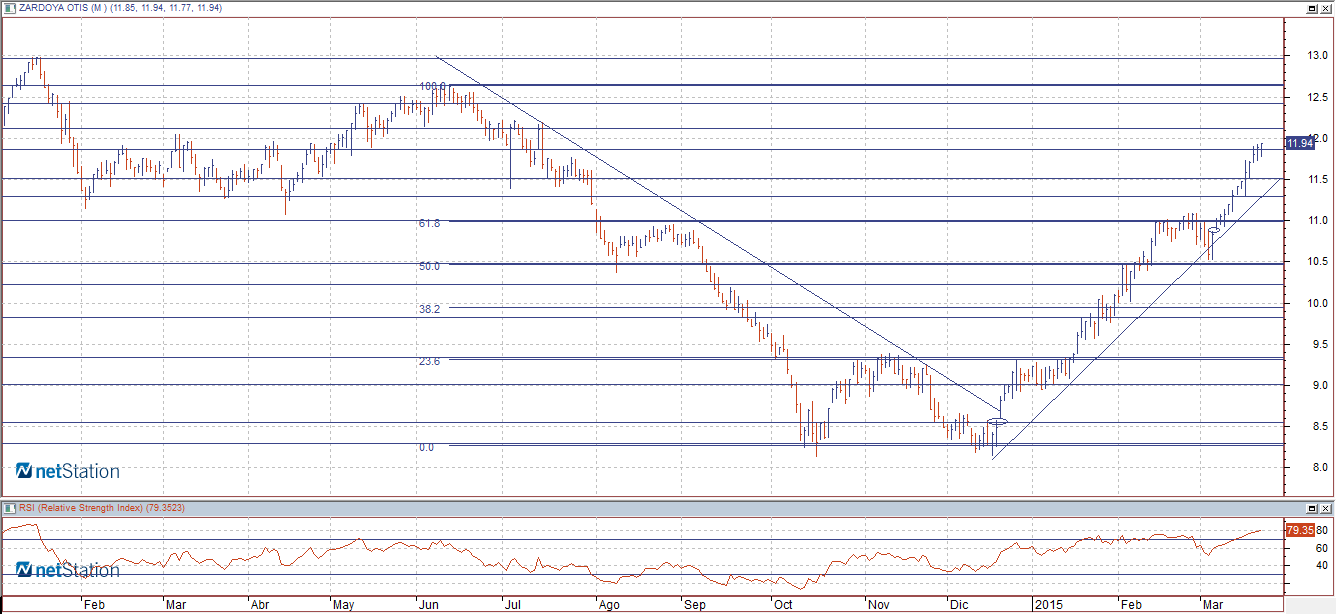The width and height of the screenshot is (1336, 614).
Task: Select the 50.0 Fibonacci level label
Action: point(430,267)
